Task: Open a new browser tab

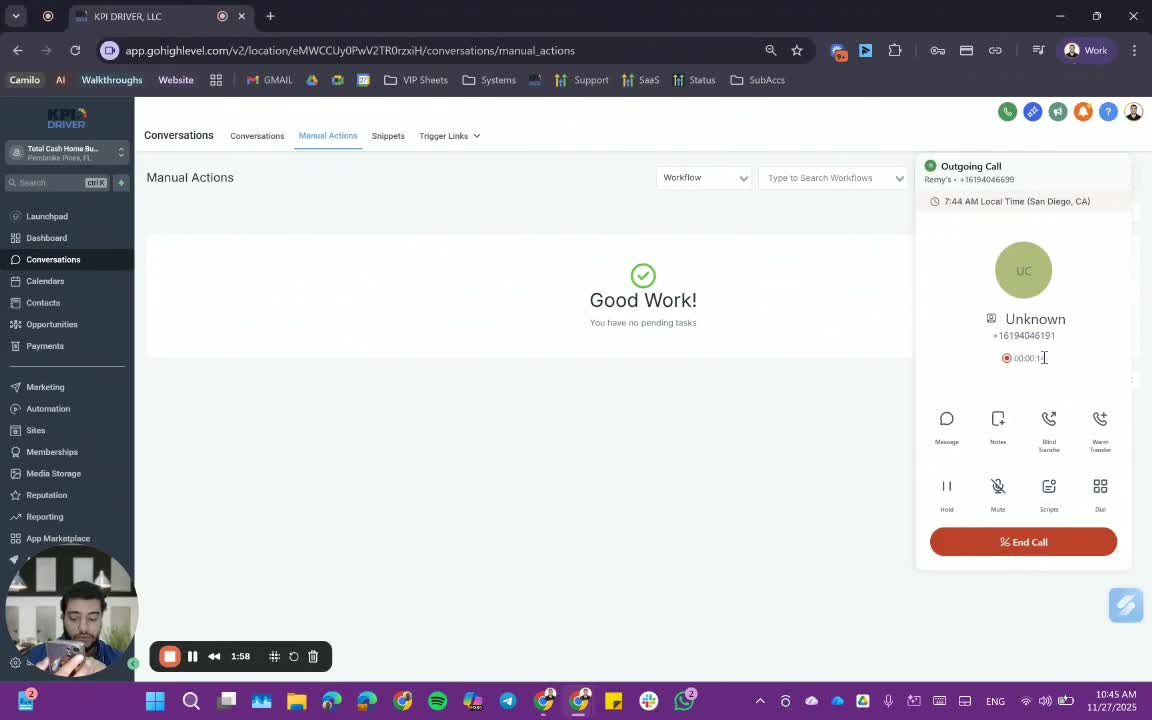Action: pyautogui.click(x=270, y=16)
